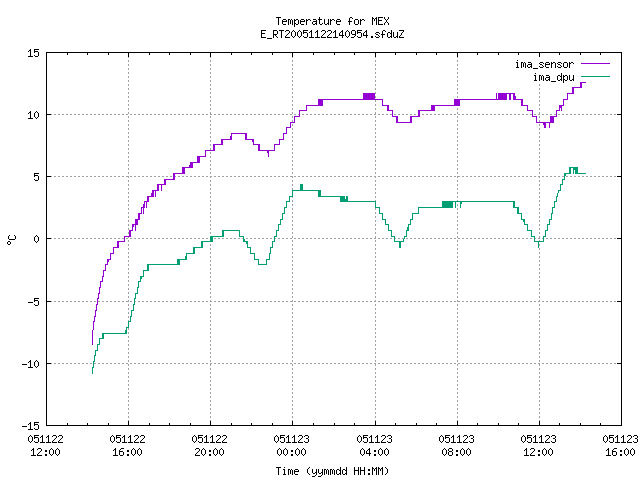Click the y-axis label -5
Image resolution: width=640 pixels, height=480 pixels.
[31, 302]
